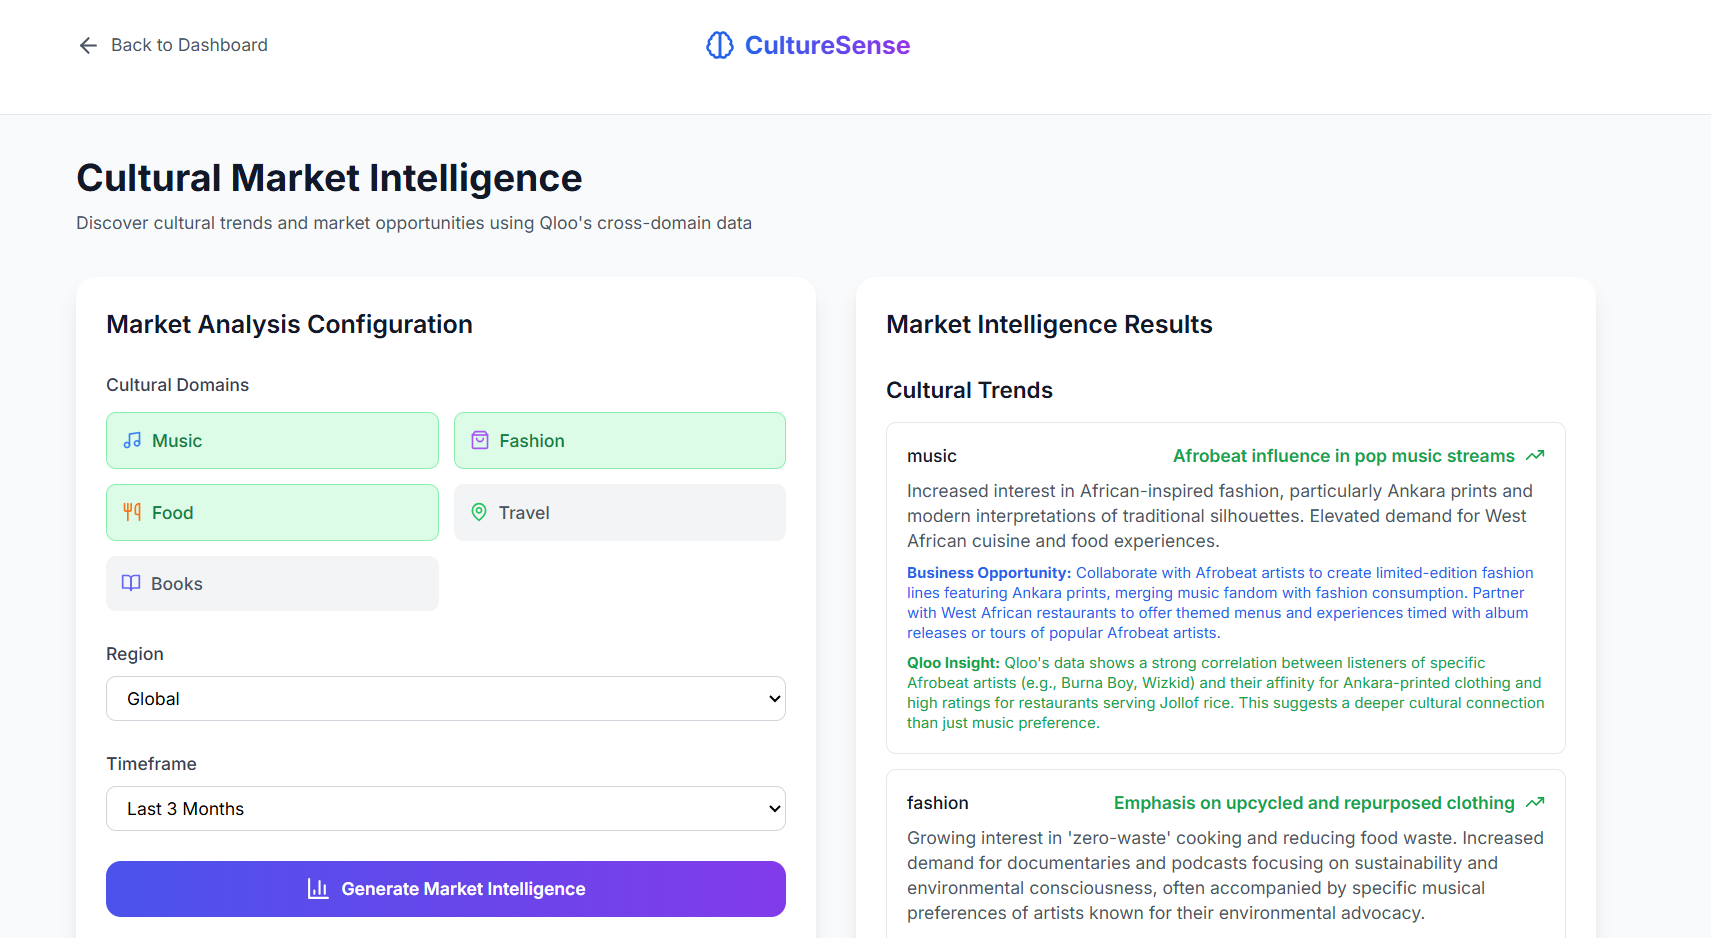The width and height of the screenshot is (1711, 938).
Task: Enable the Travel domain toggle
Action: [x=619, y=512]
